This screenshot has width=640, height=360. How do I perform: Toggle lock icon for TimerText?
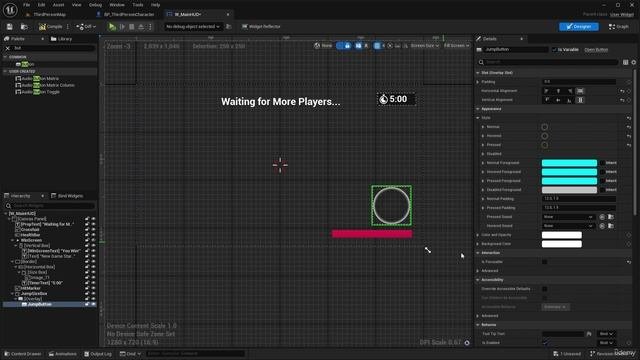click(x=87, y=283)
